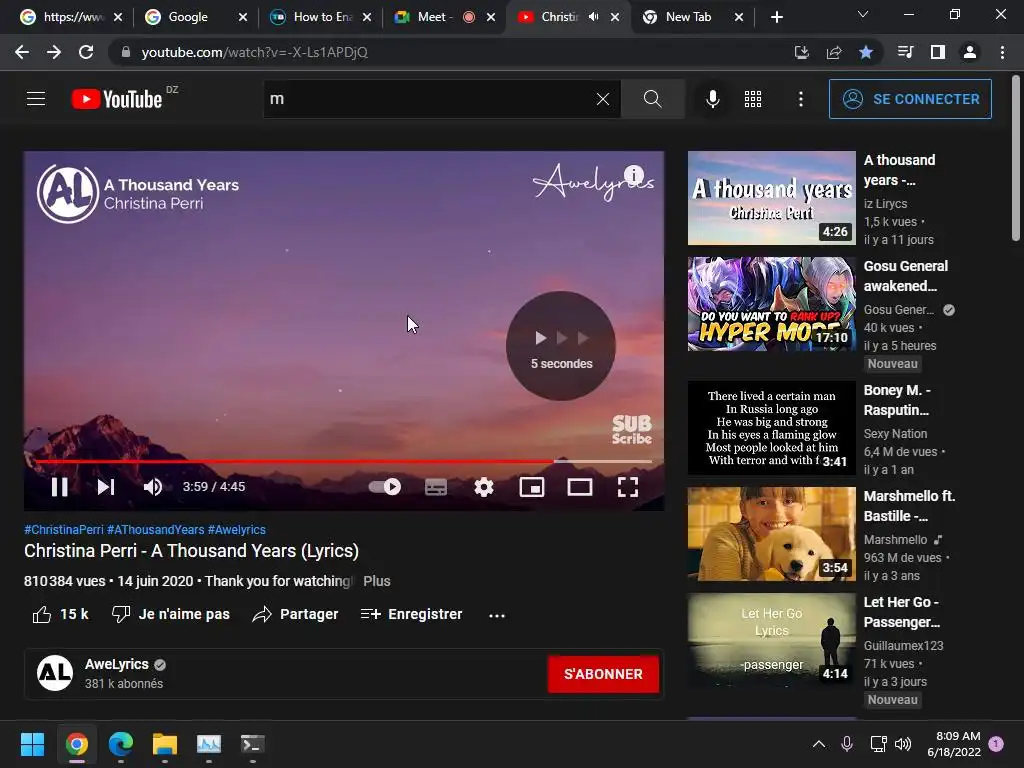Seek on the red progress bar
This screenshot has width=1024, height=768.
point(344,461)
